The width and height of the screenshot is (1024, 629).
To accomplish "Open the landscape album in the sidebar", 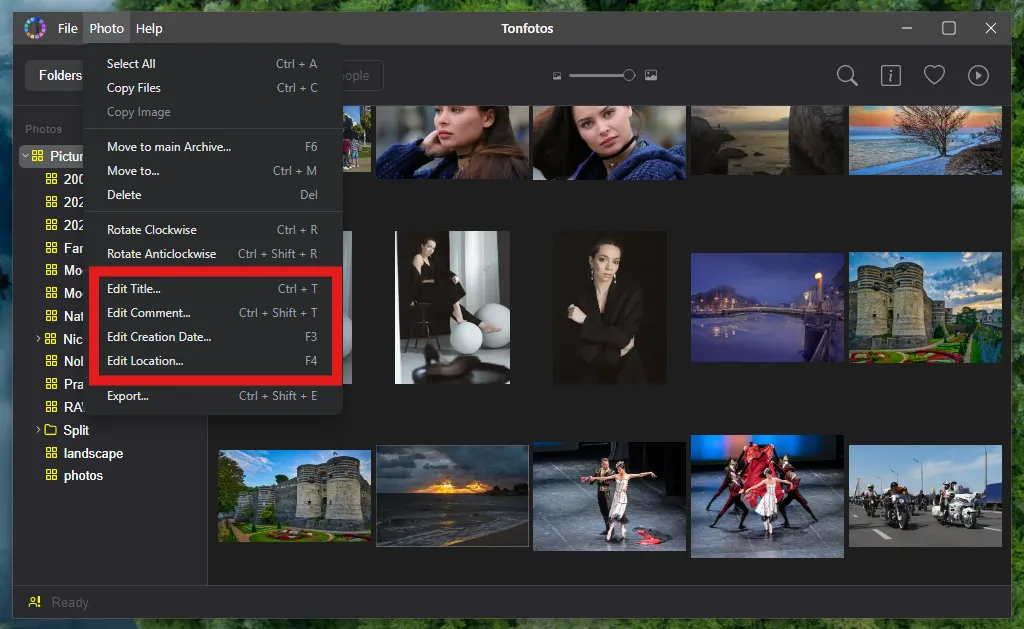I will click(91, 453).
